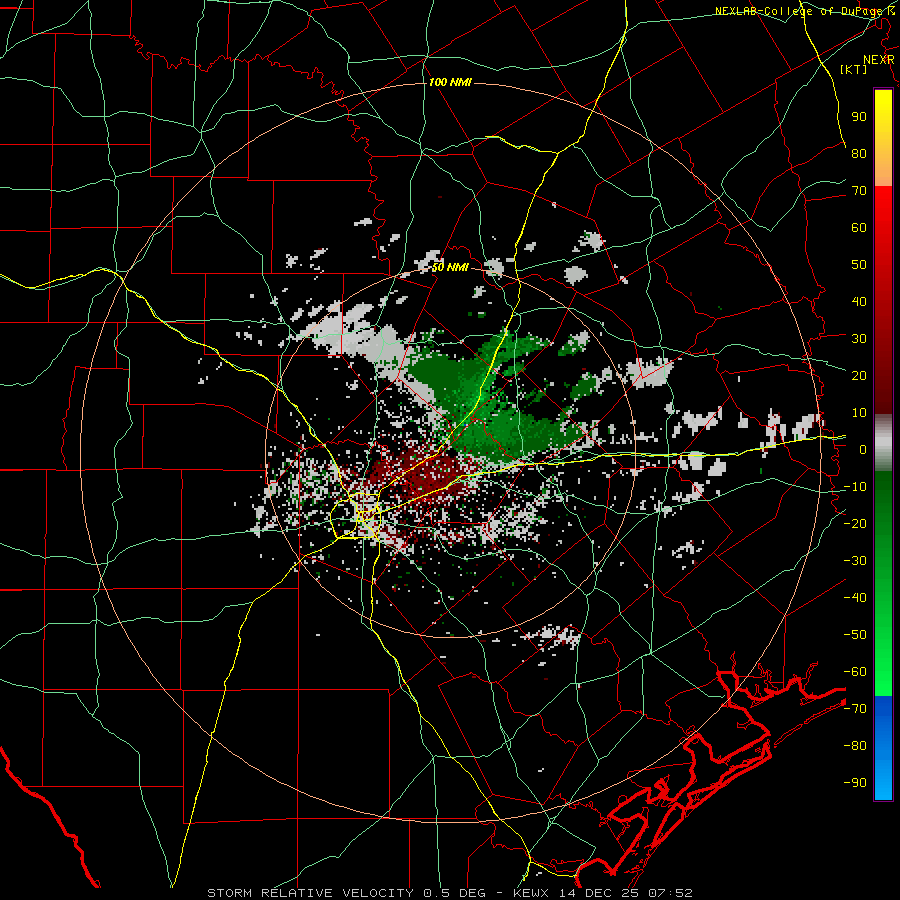Screen dimensions: 900x900
Task: Click the 40 value on velocity scale
Action: click(859, 302)
